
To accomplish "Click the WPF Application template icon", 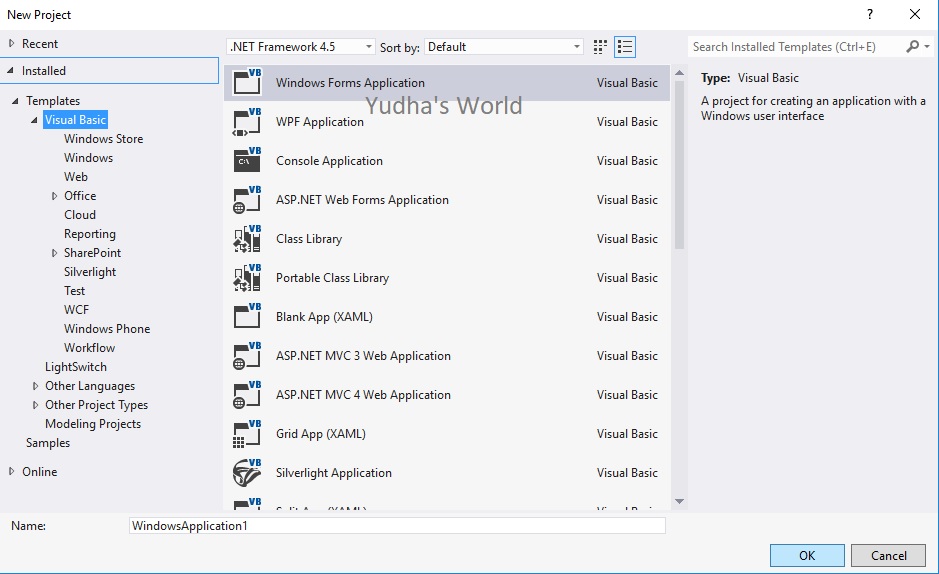I will click(247, 122).
